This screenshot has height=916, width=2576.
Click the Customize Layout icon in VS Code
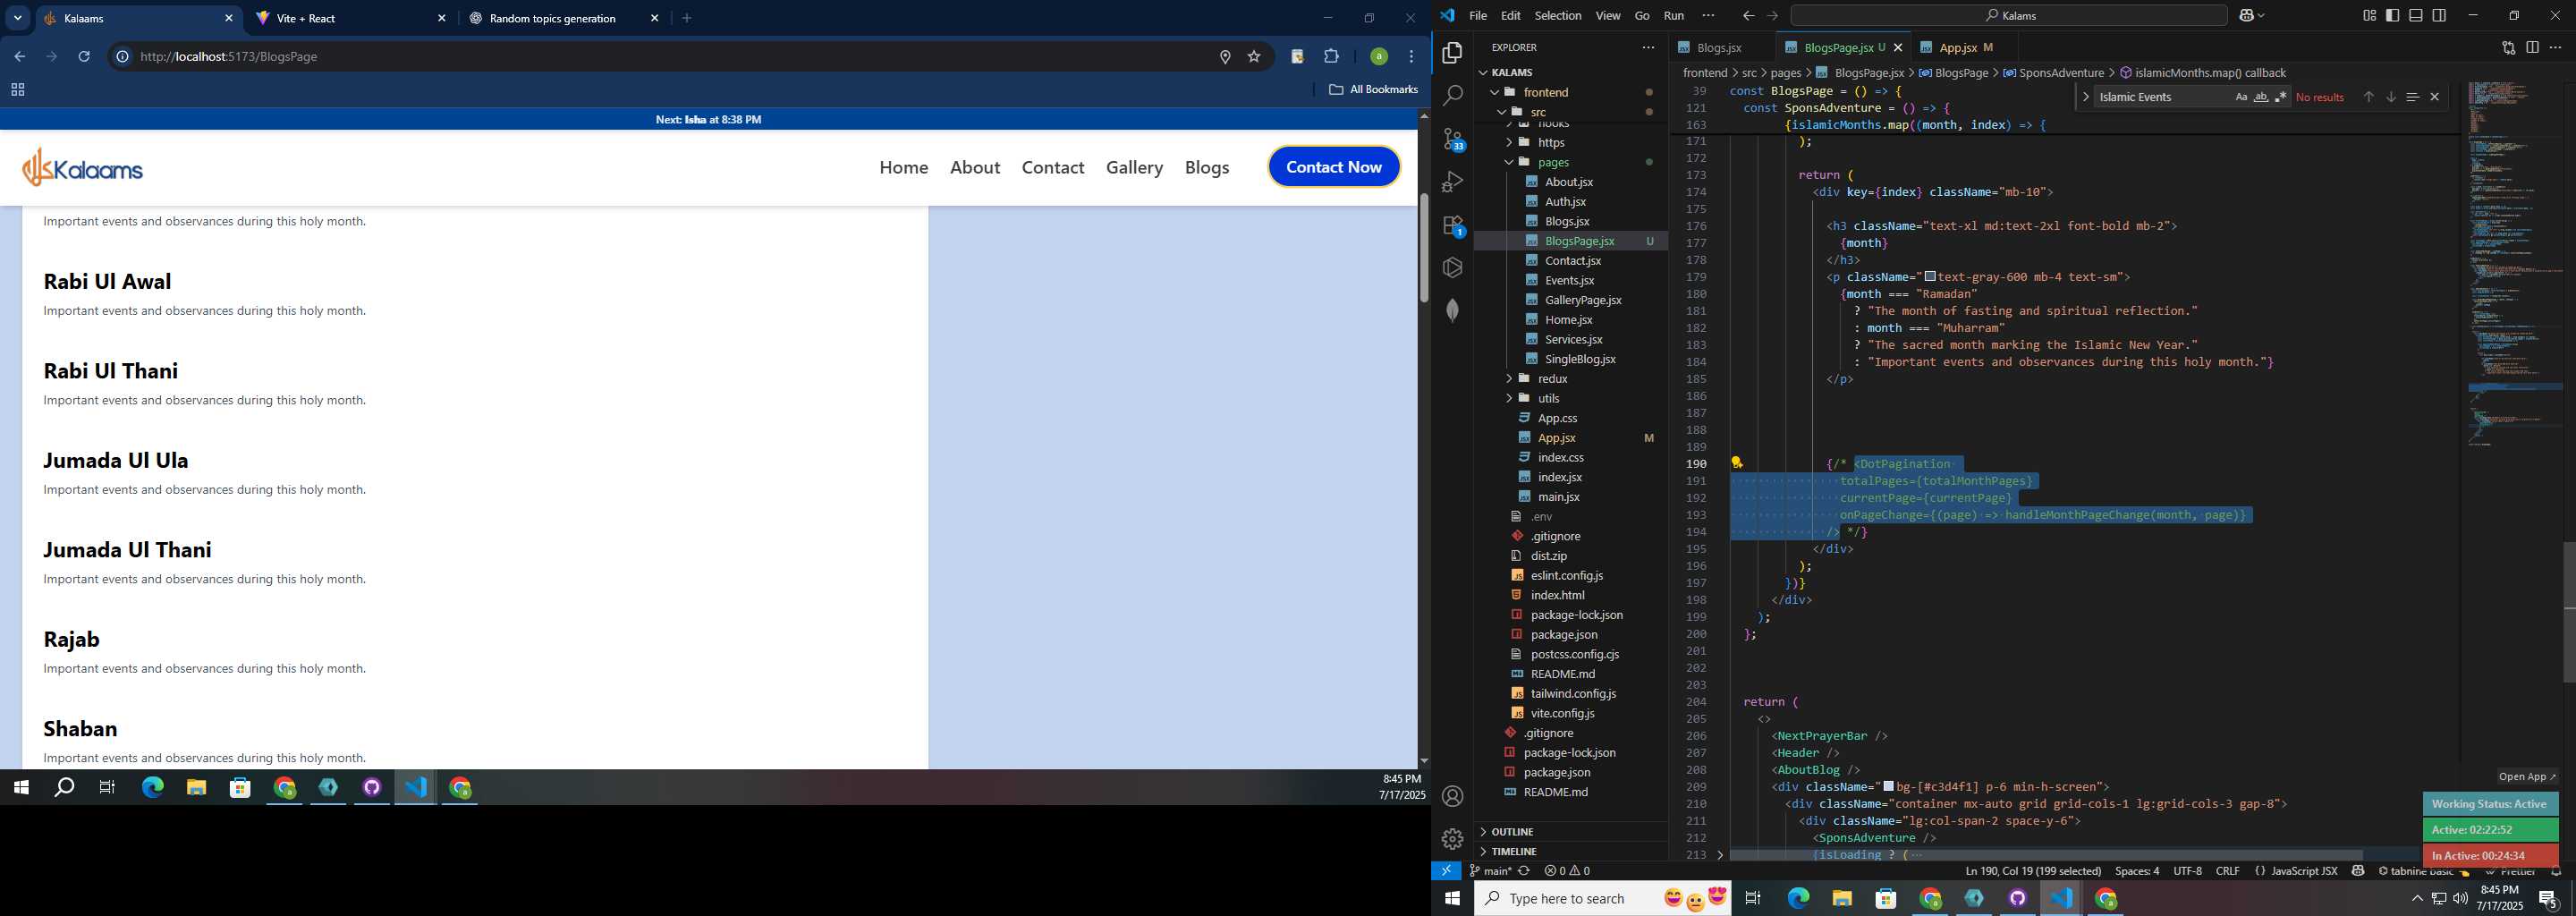point(2369,15)
